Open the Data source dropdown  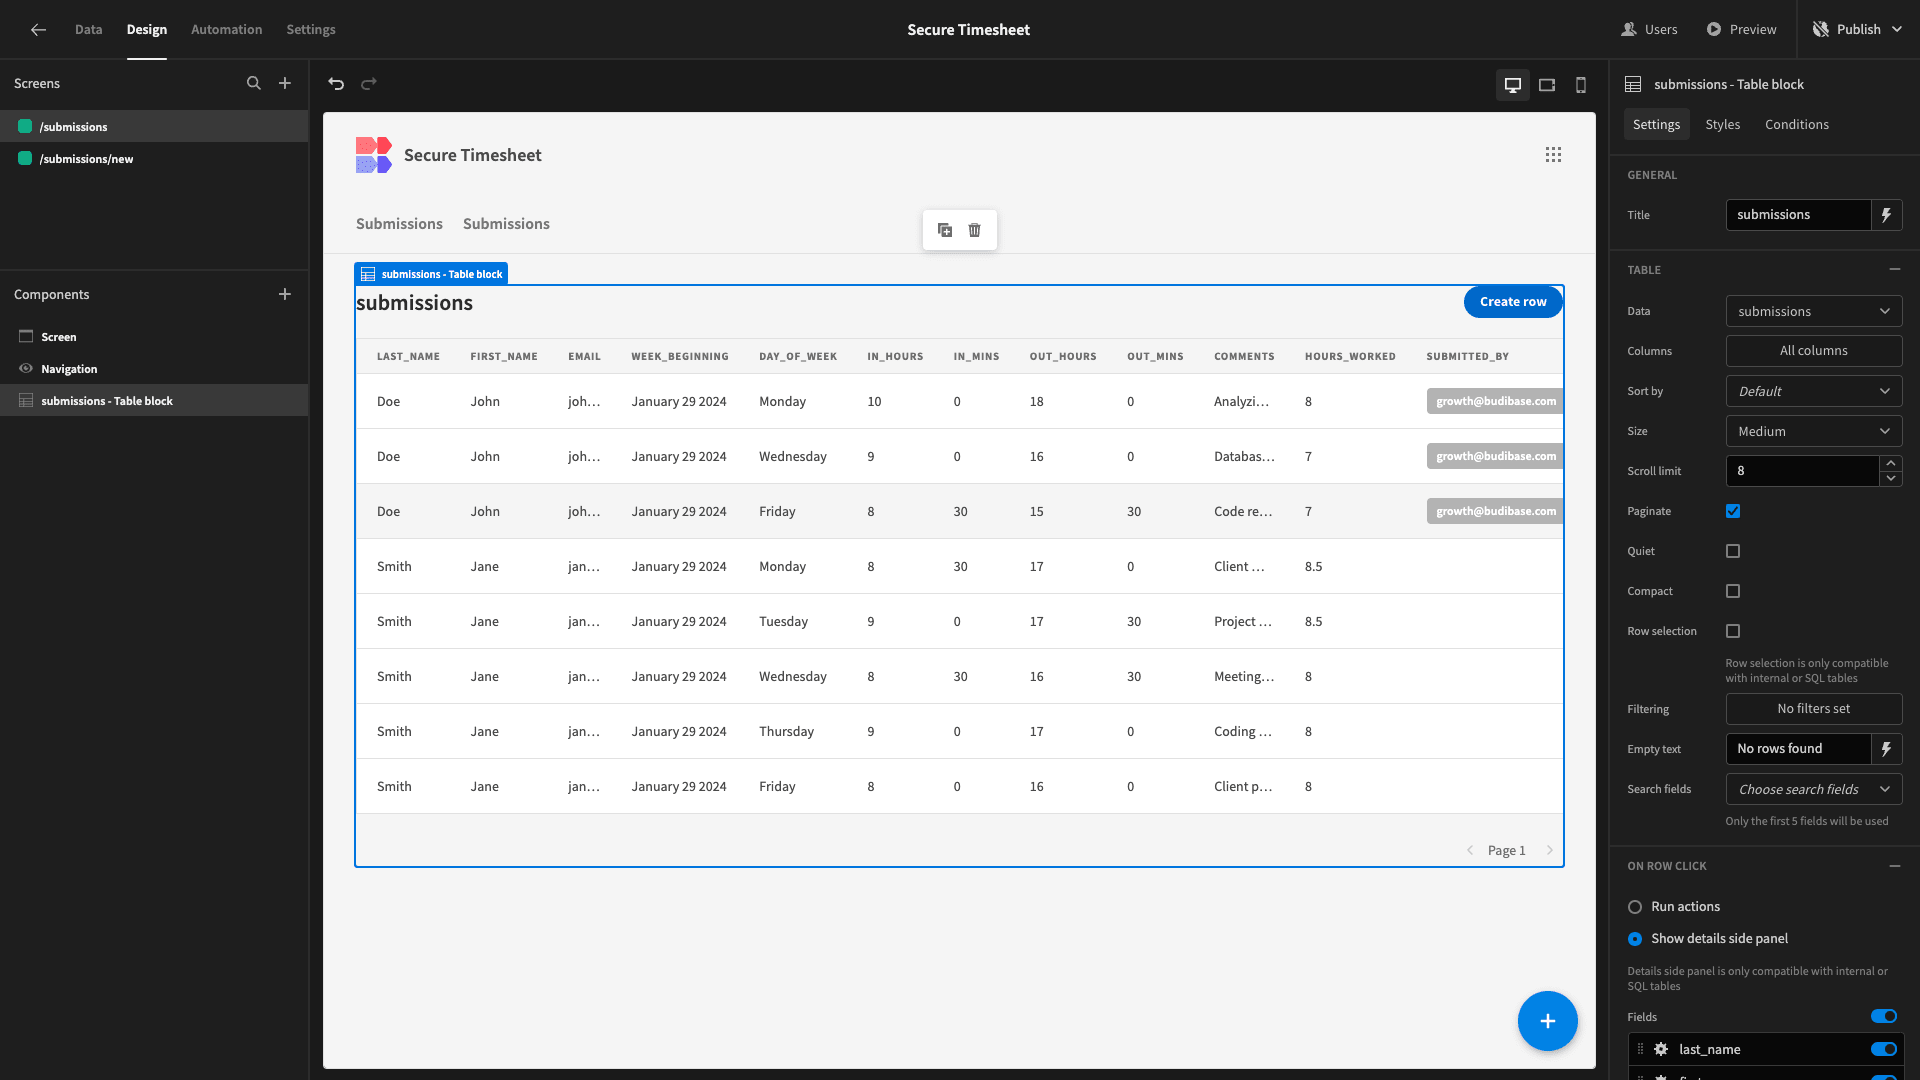tap(1814, 311)
